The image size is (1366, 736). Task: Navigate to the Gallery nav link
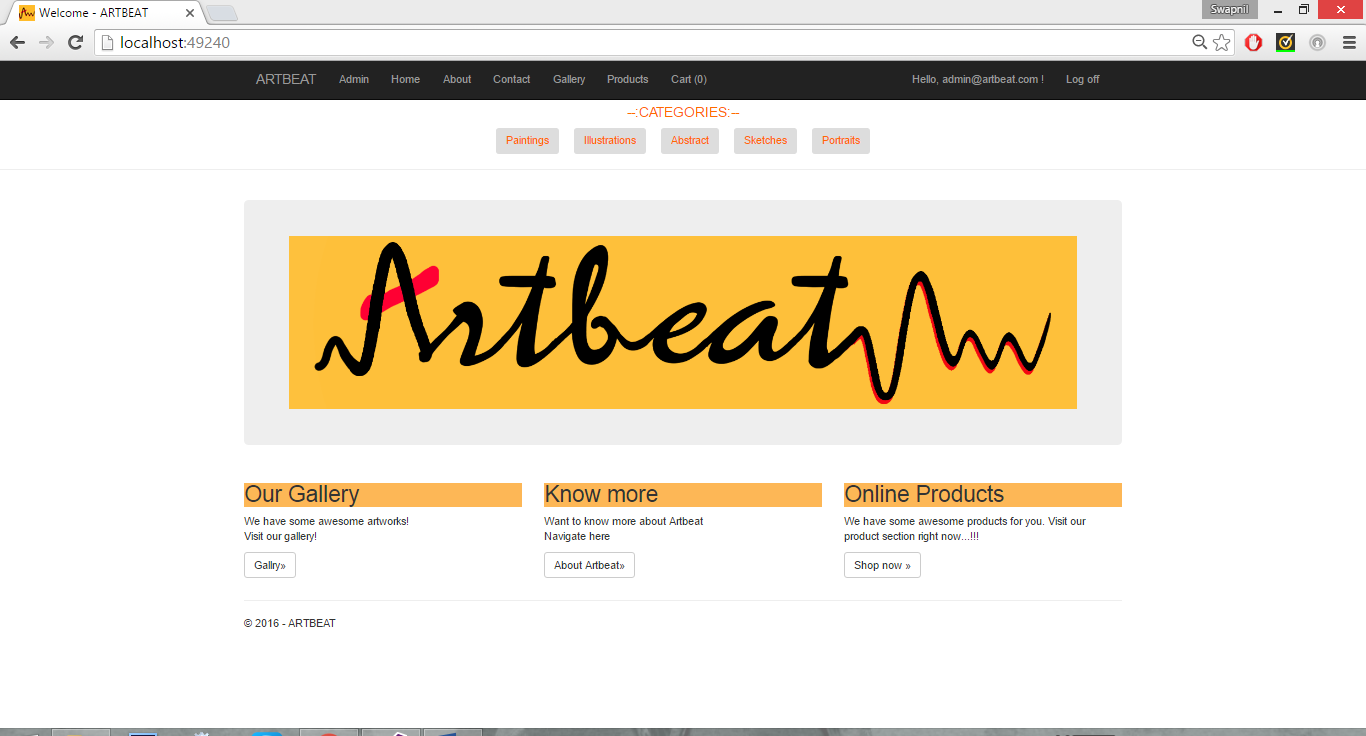click(x=569, y=79)
